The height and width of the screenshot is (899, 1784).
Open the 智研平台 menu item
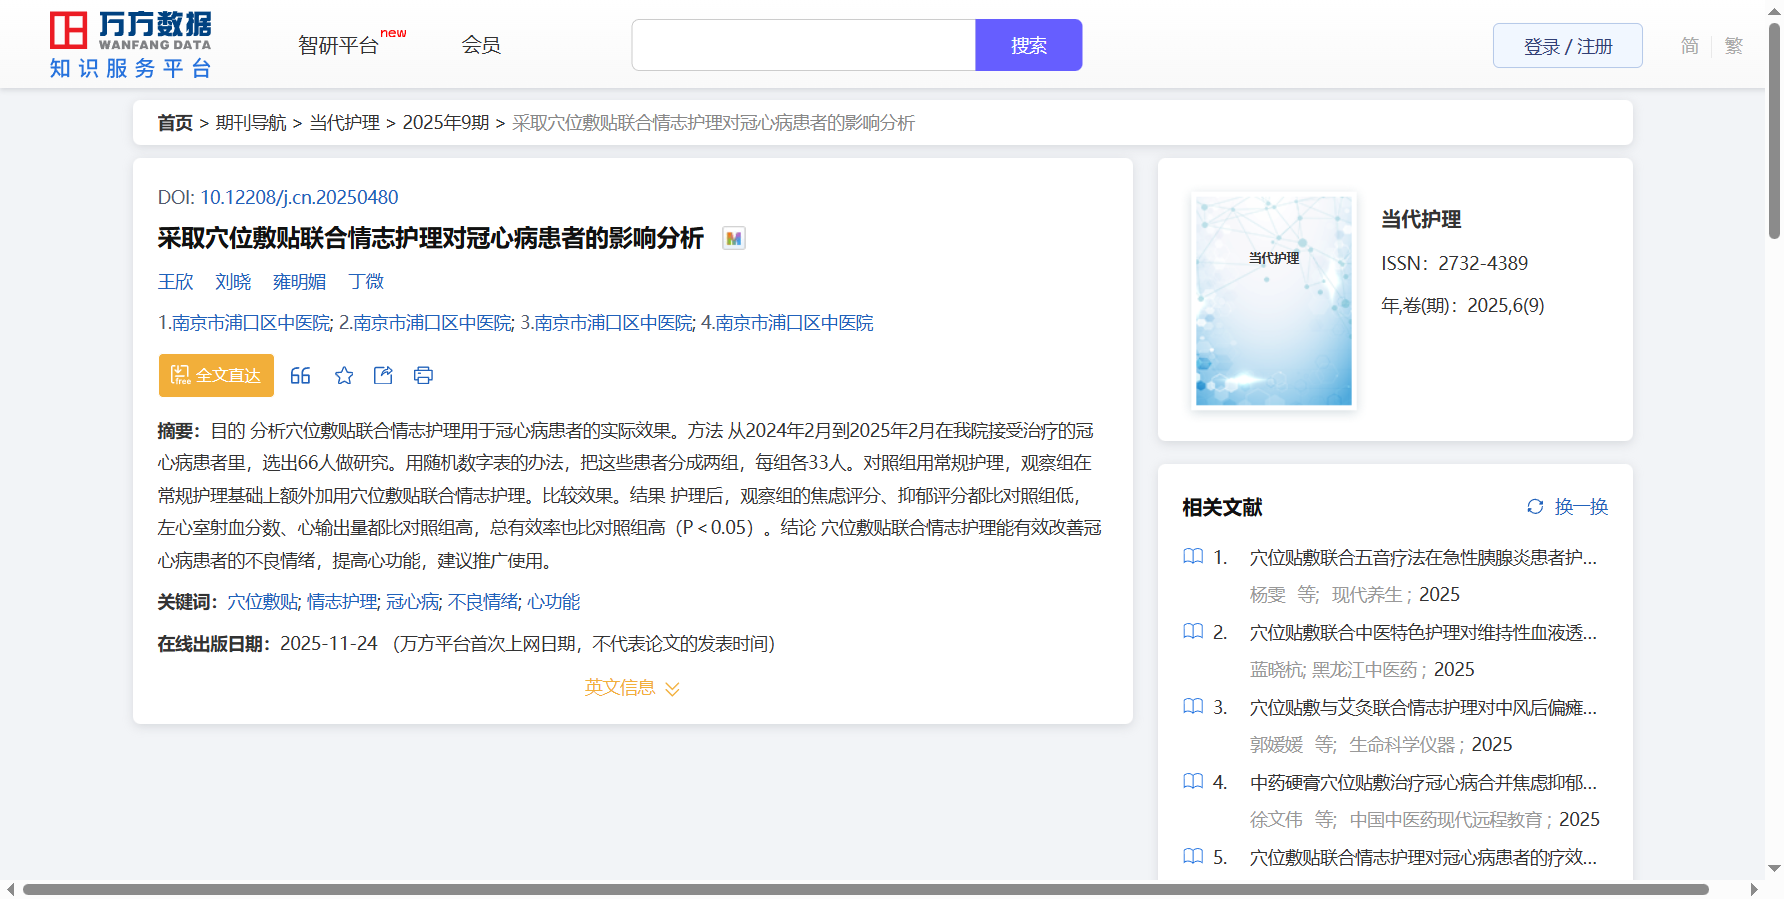pyautogui.click(x=339, y=46)
